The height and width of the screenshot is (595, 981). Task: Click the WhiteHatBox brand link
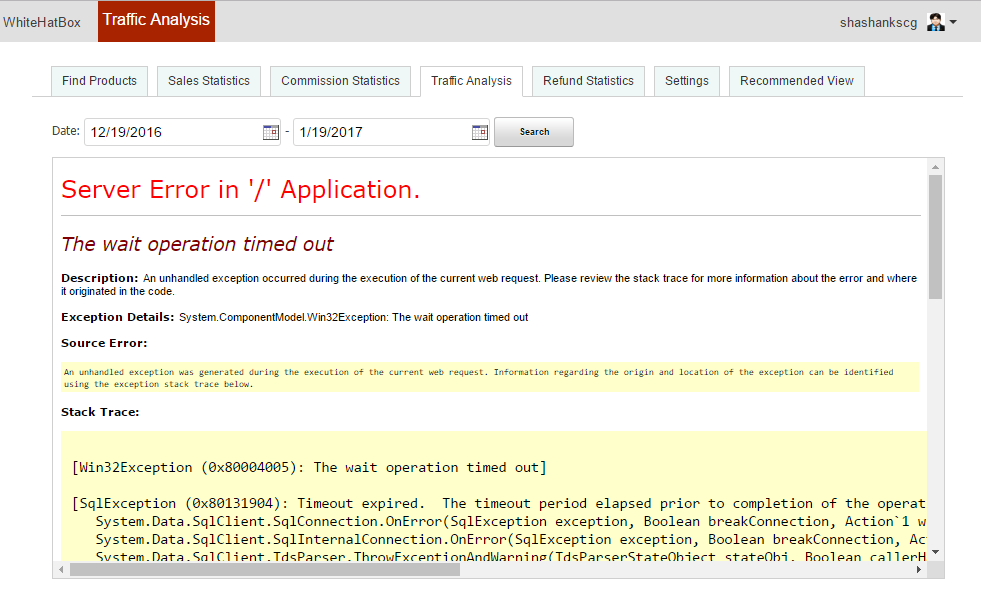[42, 22]
